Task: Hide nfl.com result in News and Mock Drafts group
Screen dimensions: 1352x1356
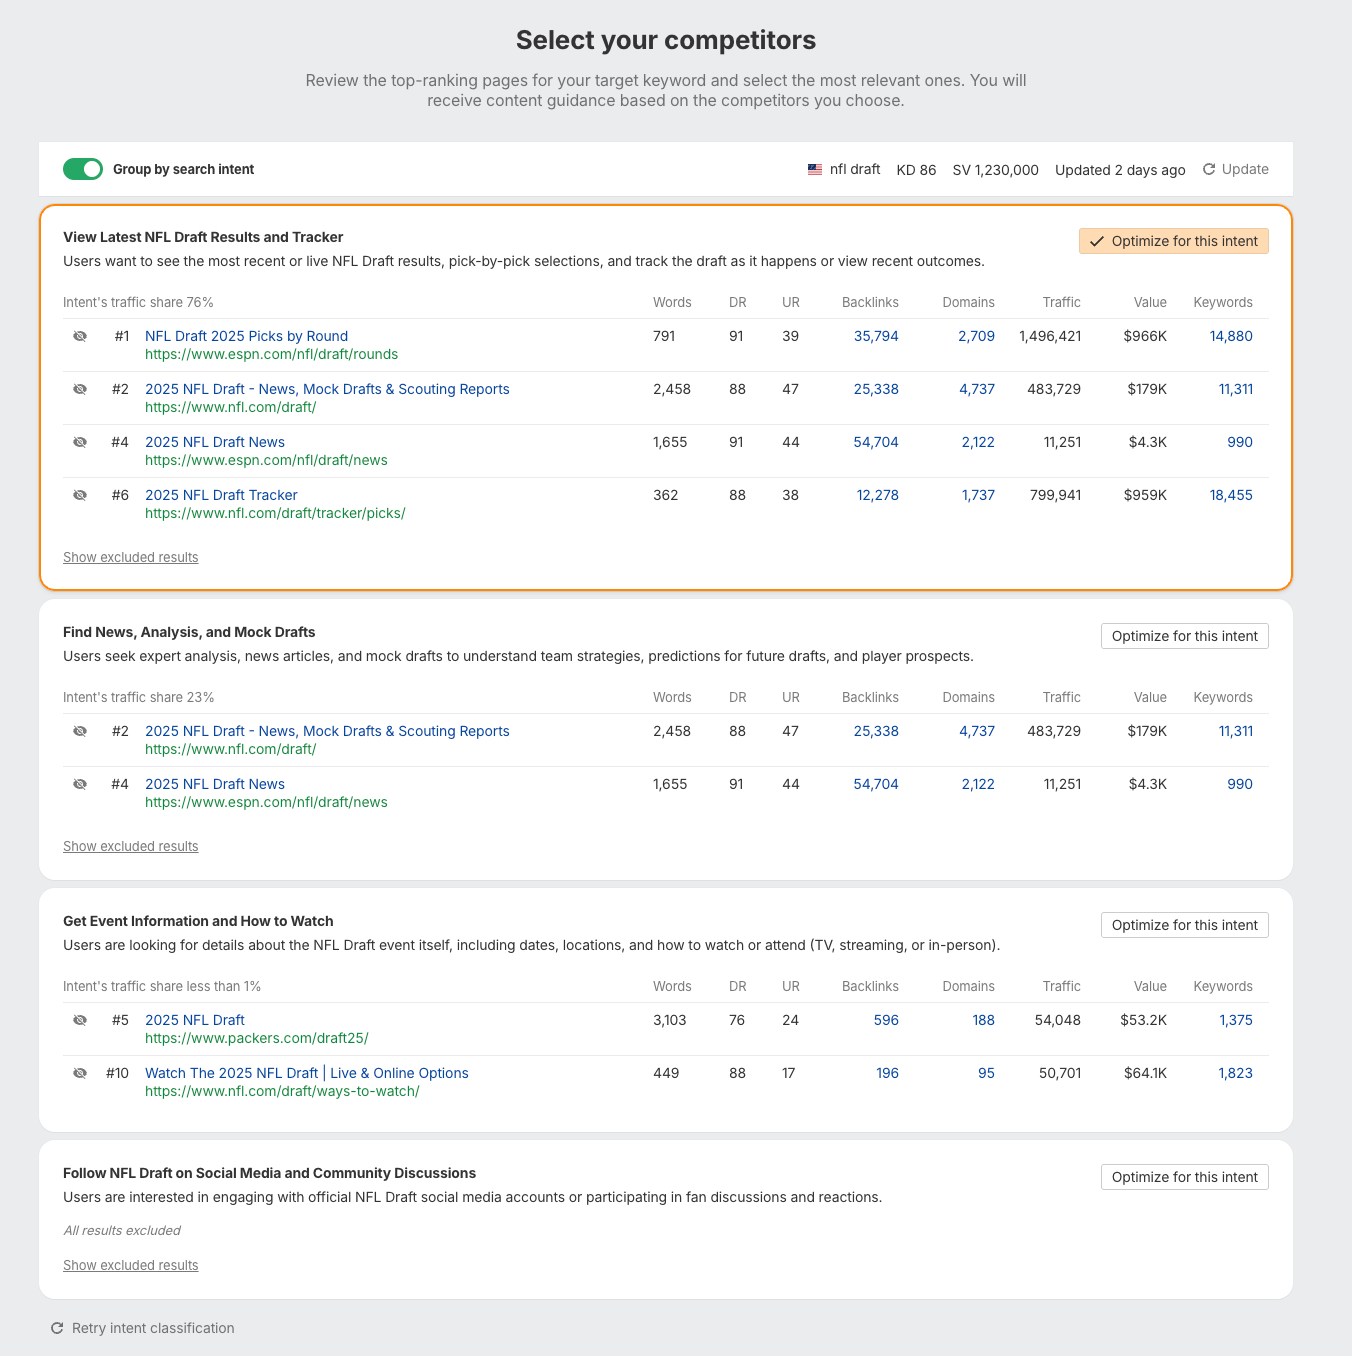Action: [x=80, y=731]
